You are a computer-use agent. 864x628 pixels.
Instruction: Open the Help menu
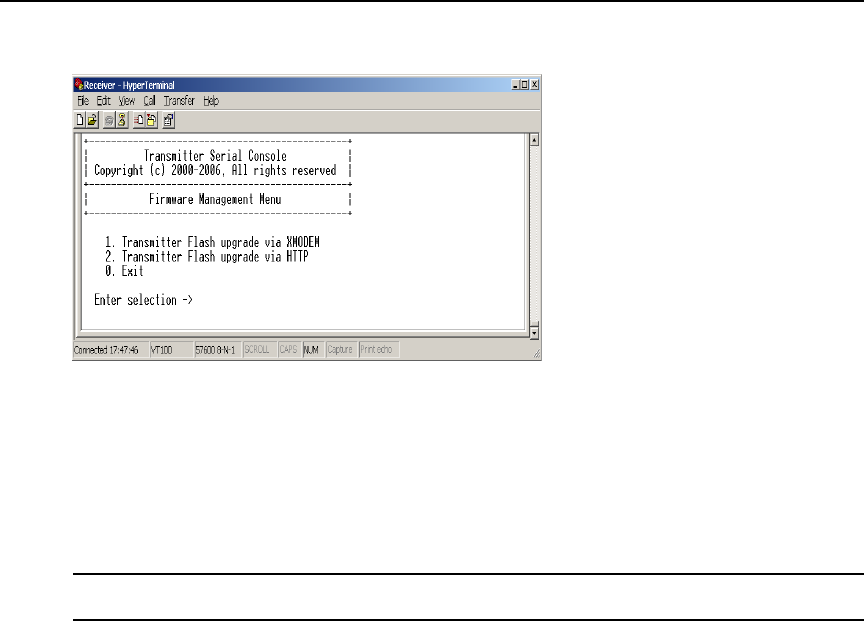[x=211, y=101]
